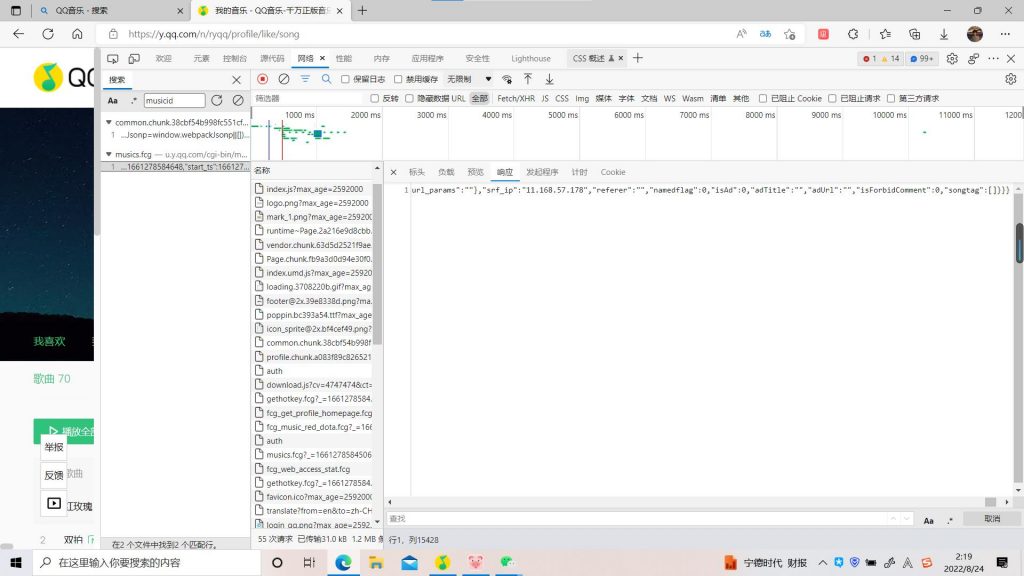
Task: Click cancel button in response find bar
Action: (992, 519)
